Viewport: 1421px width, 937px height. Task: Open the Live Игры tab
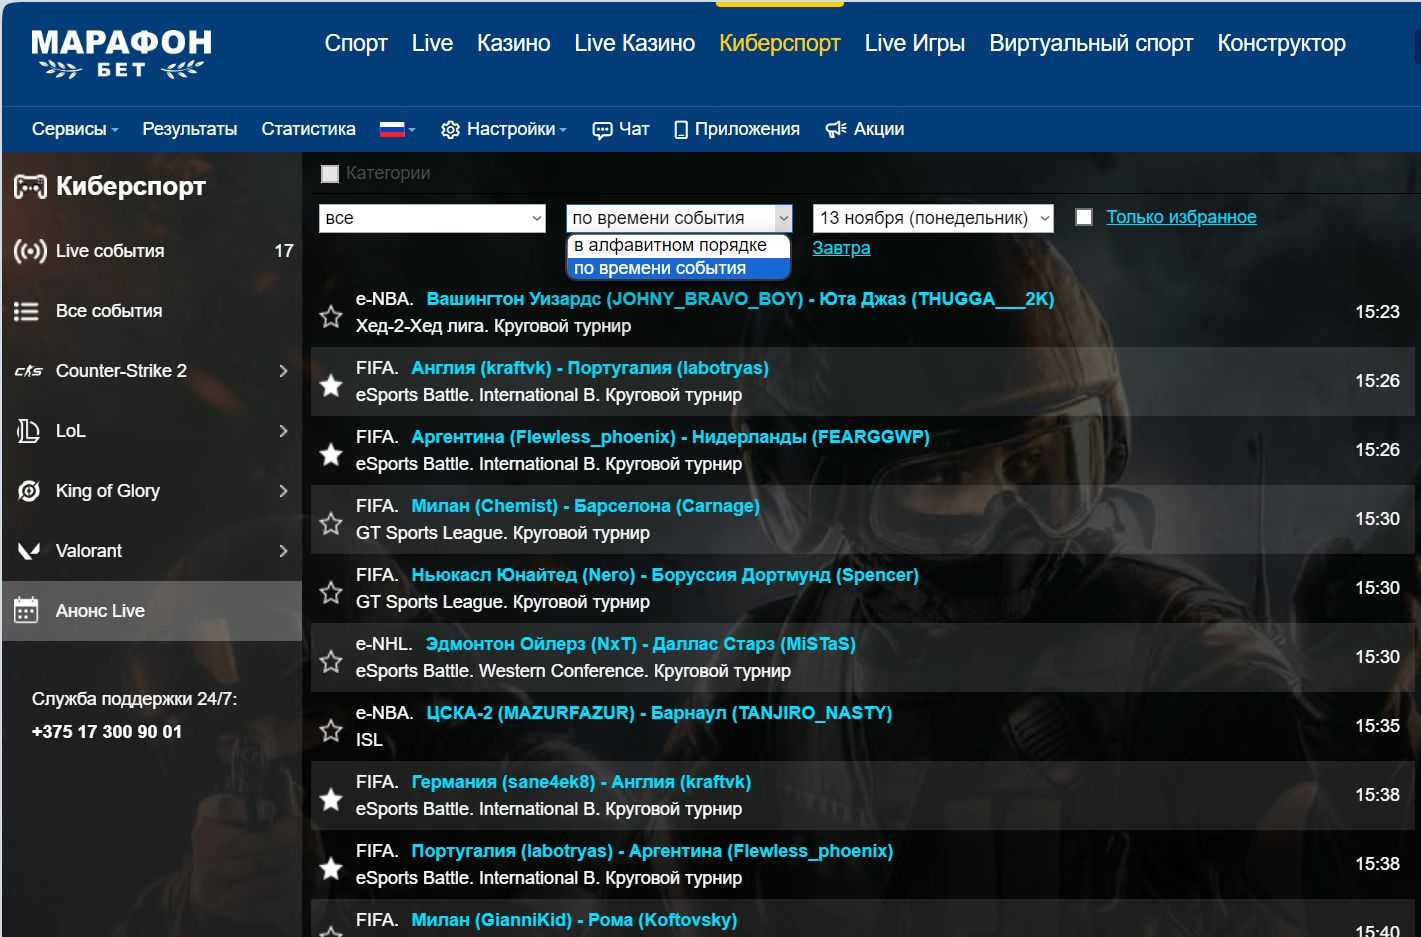915,43
